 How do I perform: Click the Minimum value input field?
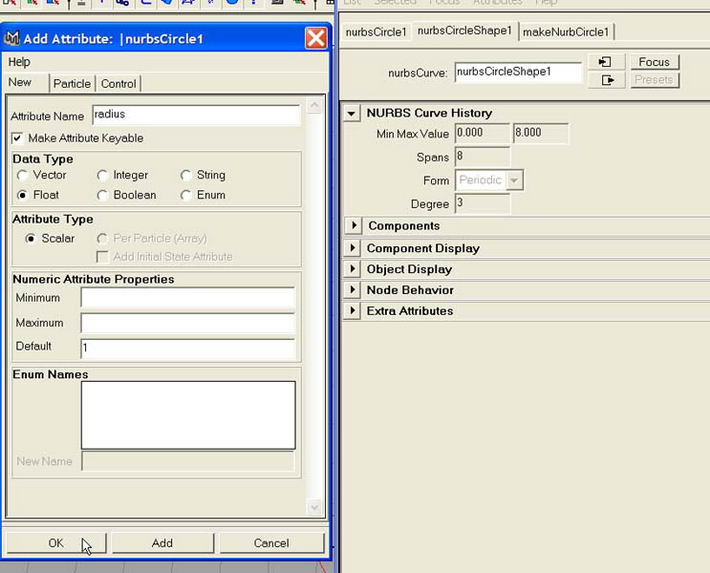pyautogui.click(x=188, y=298)
